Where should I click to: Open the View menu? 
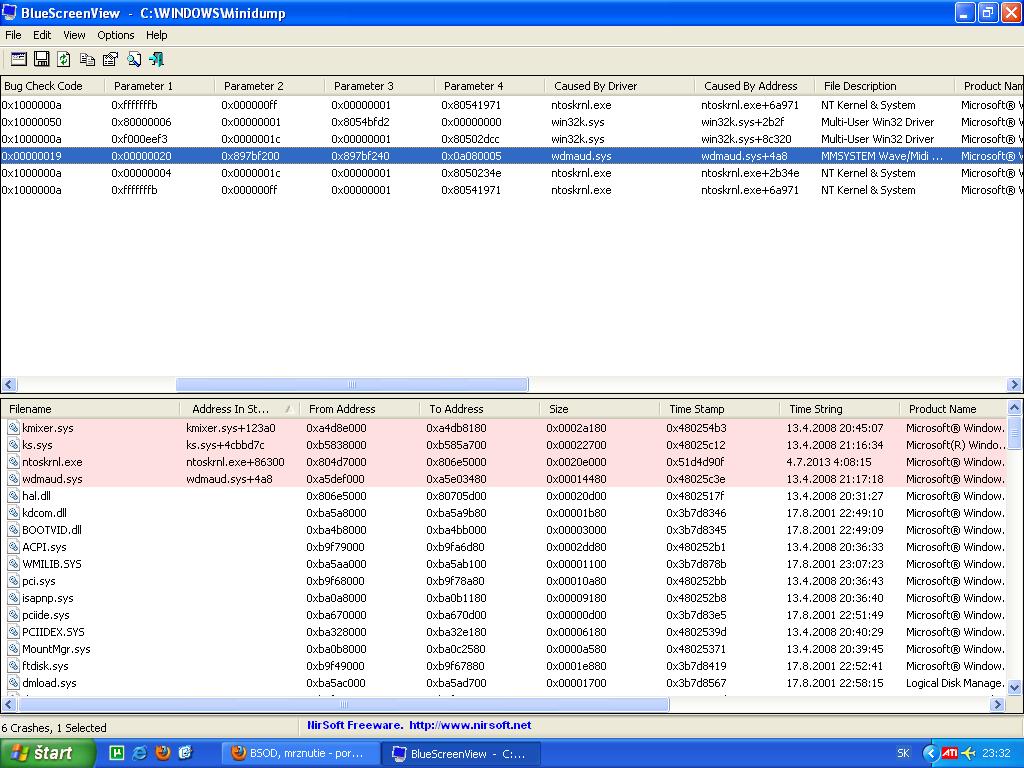pos(74,35)
